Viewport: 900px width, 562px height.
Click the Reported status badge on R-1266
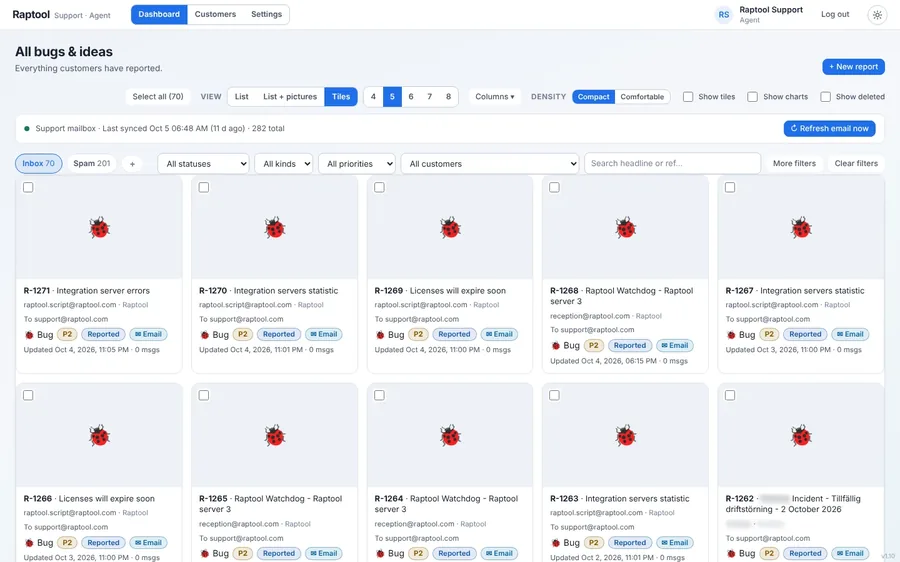103,542
